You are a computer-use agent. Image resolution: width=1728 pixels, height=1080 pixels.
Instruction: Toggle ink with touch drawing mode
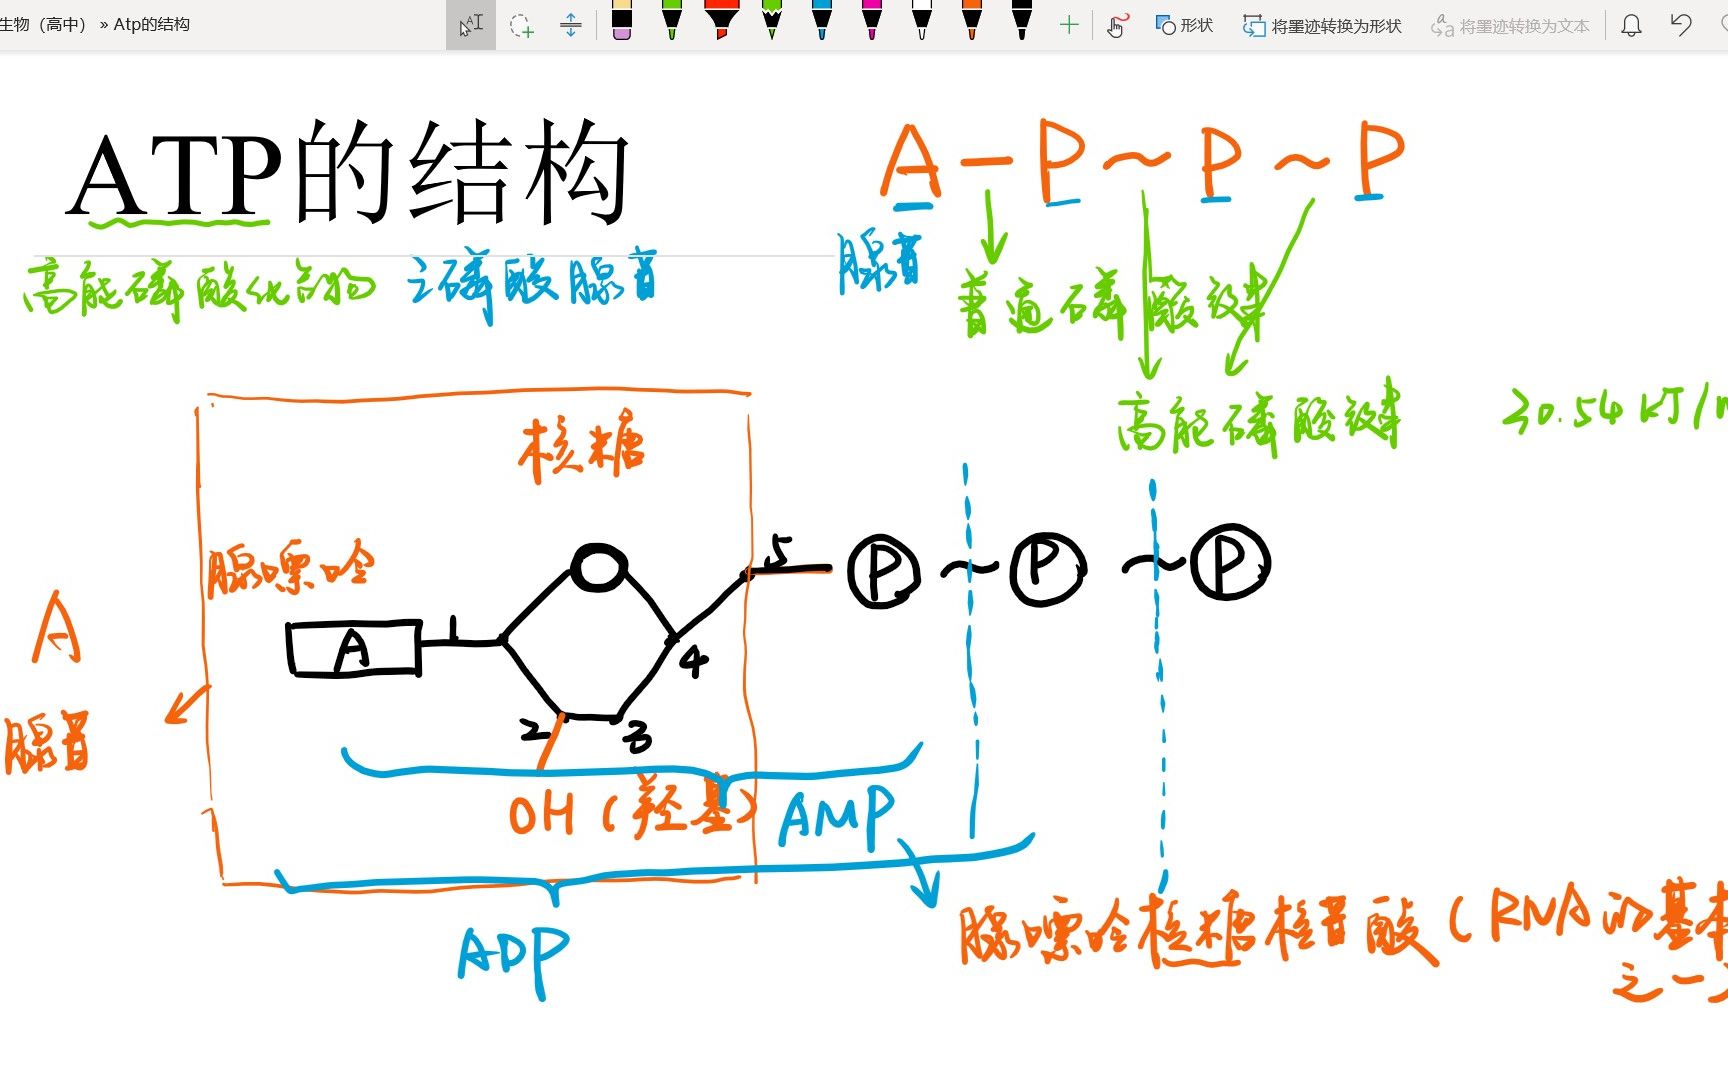click(x=1117, y=25)
